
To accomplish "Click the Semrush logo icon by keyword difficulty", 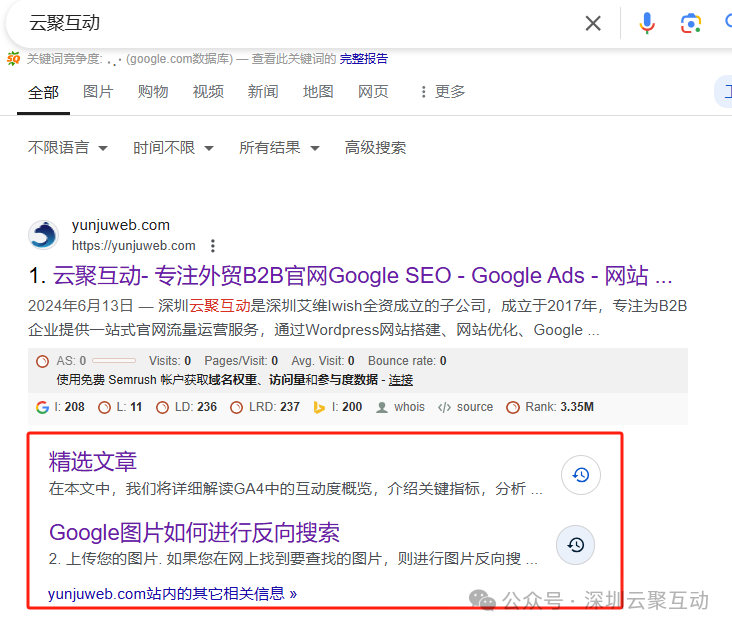I will point(13,59).
